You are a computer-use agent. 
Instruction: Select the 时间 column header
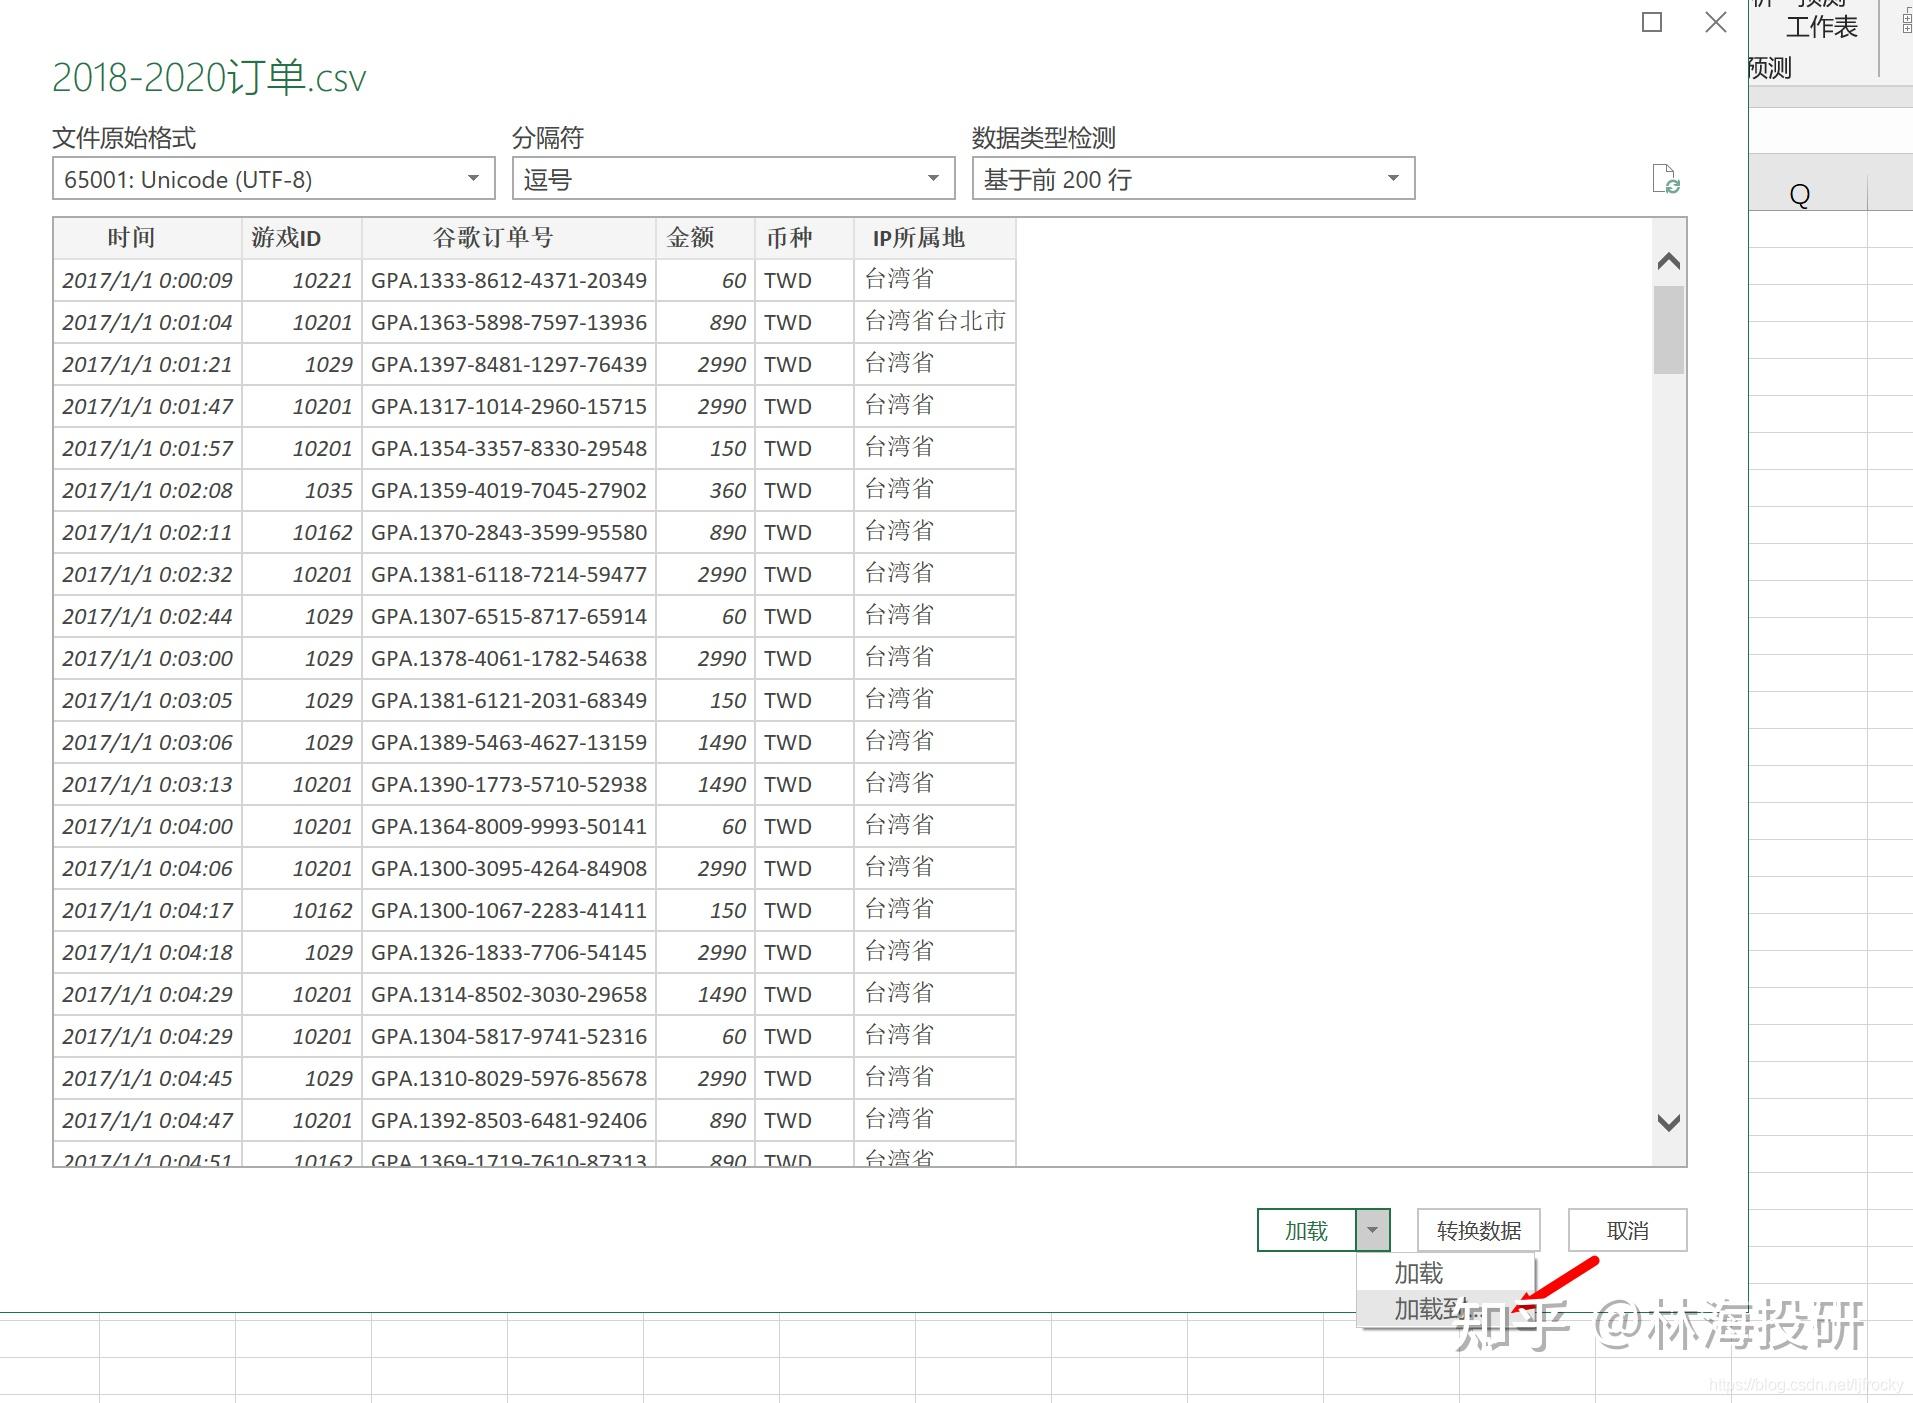(133, 238)
